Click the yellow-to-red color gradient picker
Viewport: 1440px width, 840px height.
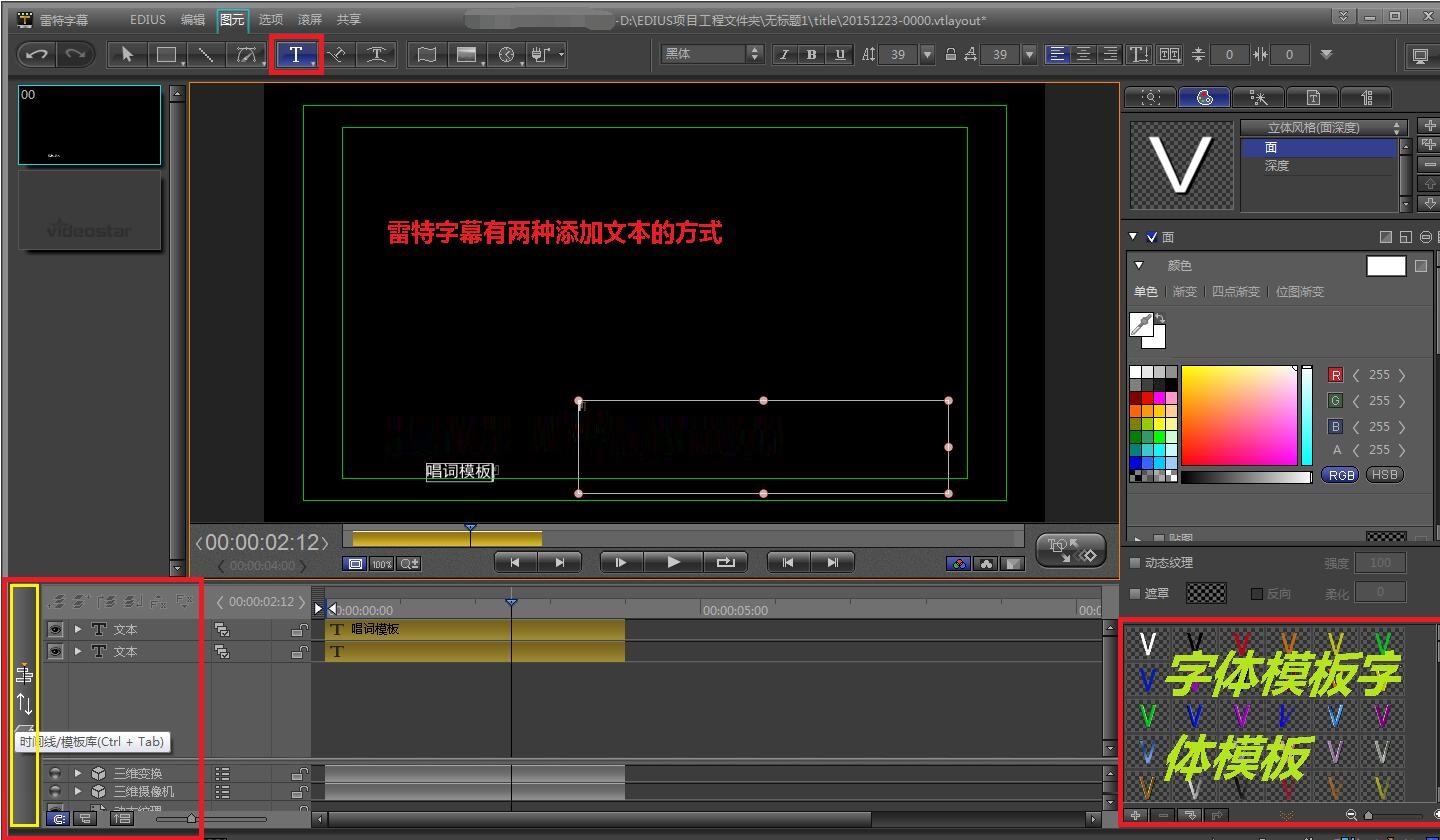click(x=1238, y=415)
